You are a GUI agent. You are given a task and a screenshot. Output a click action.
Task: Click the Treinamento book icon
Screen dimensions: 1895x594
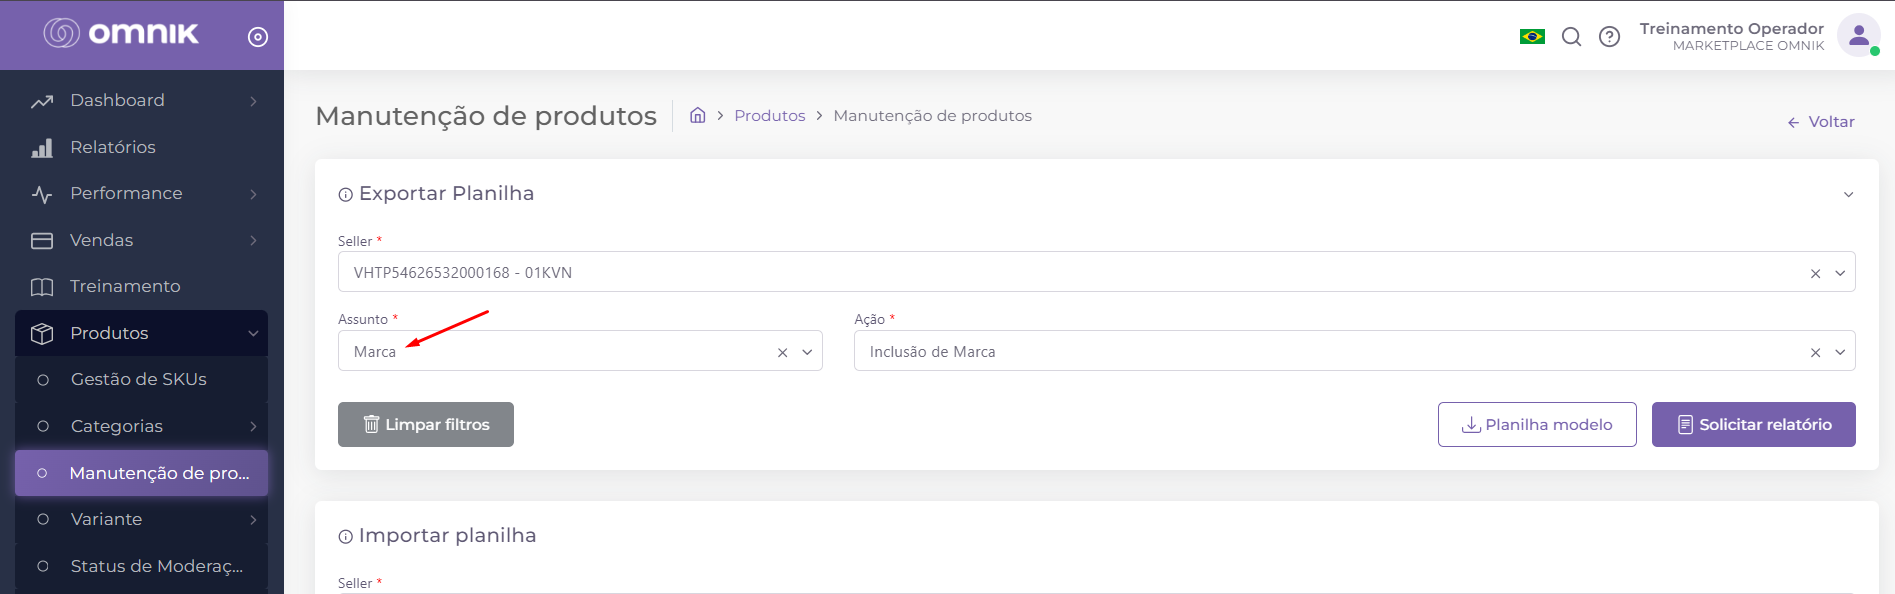tap(42, 287)
